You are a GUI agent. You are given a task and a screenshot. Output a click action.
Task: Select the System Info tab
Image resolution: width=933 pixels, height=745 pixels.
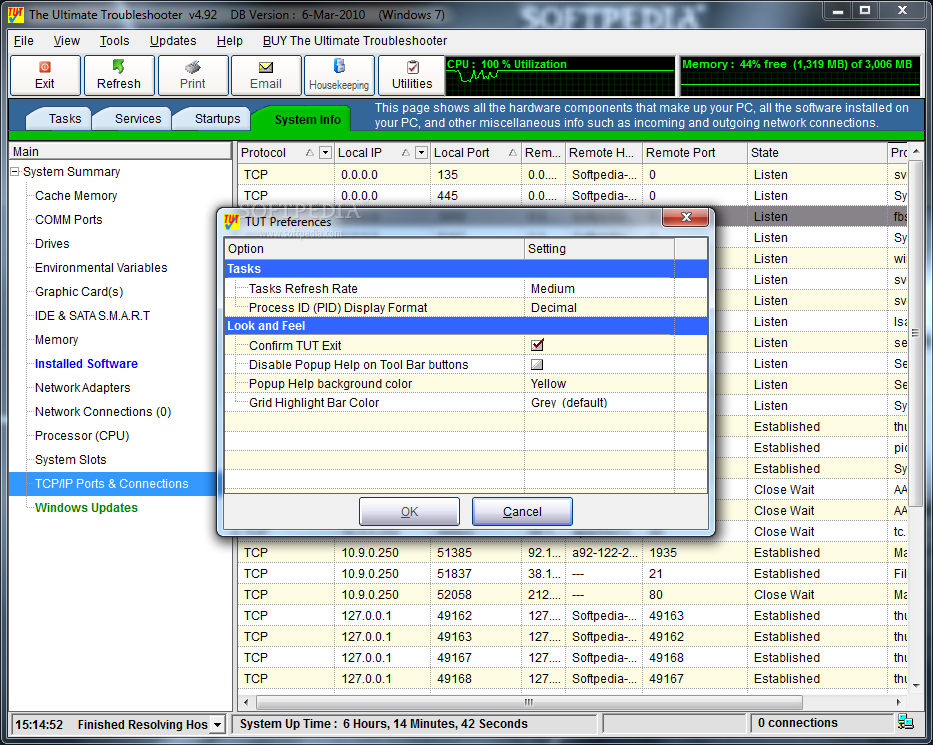pyautogui.click(x=302, y=119)
